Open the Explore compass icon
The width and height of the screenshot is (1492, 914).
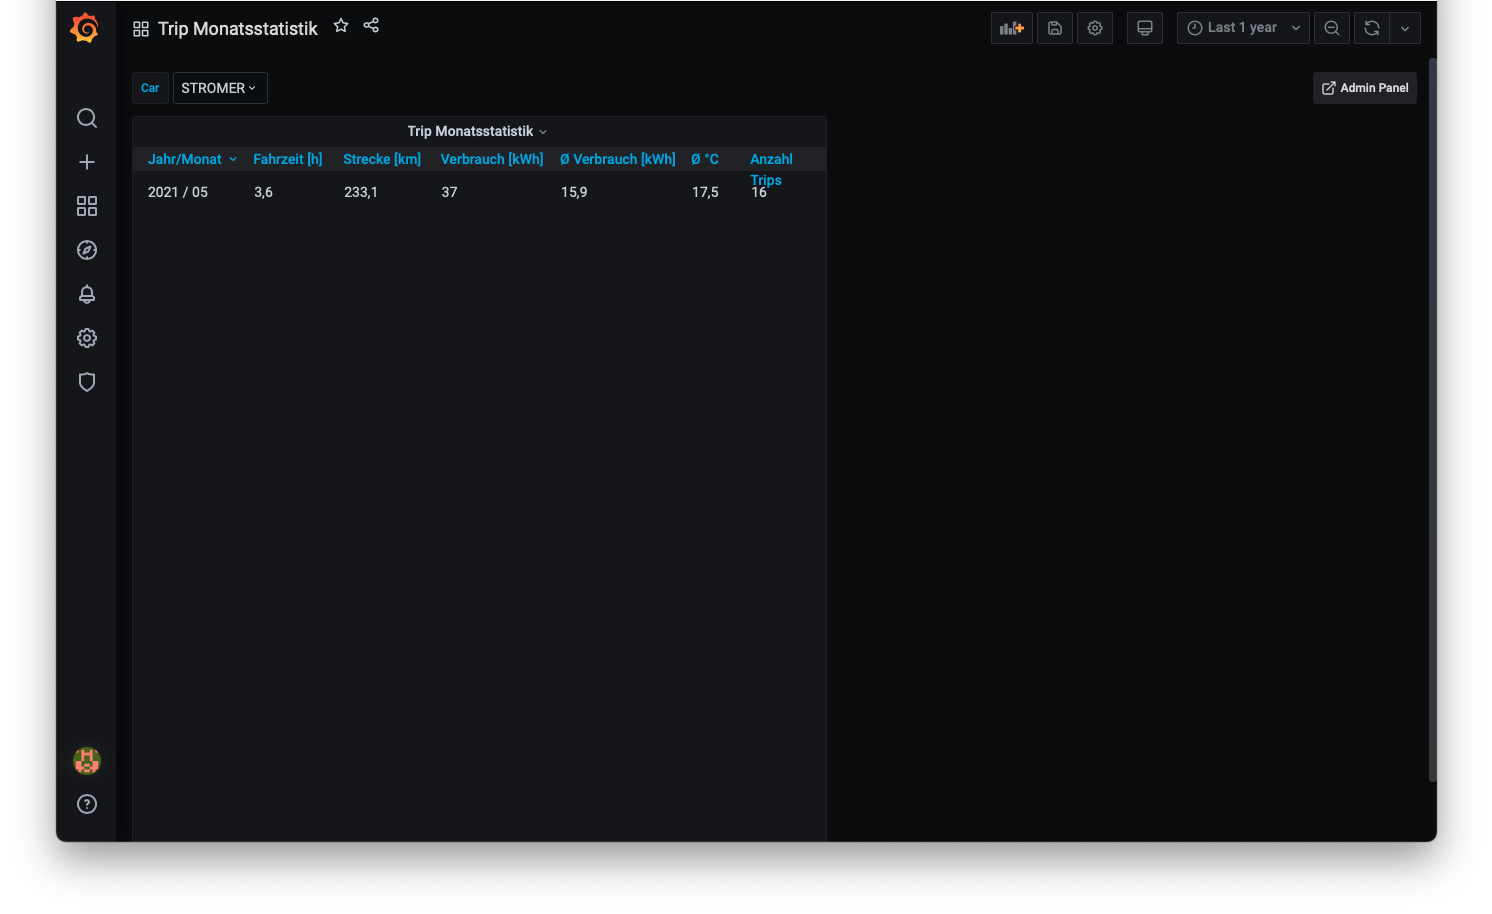(87, 250)
